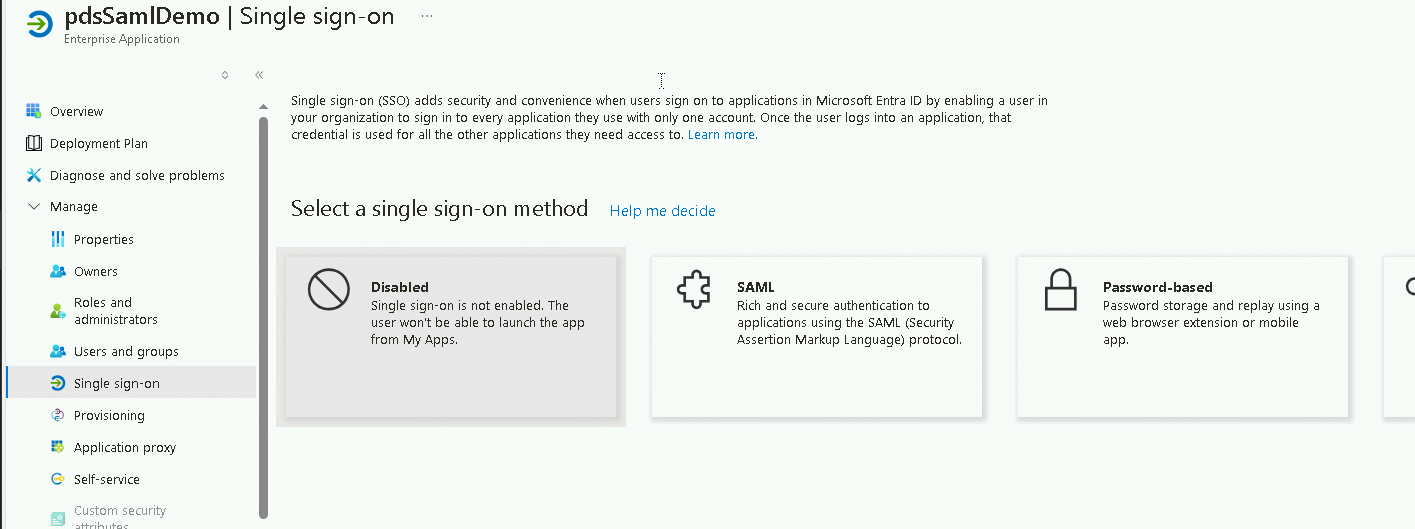Open the Learn more link

(x=722, y=135)
